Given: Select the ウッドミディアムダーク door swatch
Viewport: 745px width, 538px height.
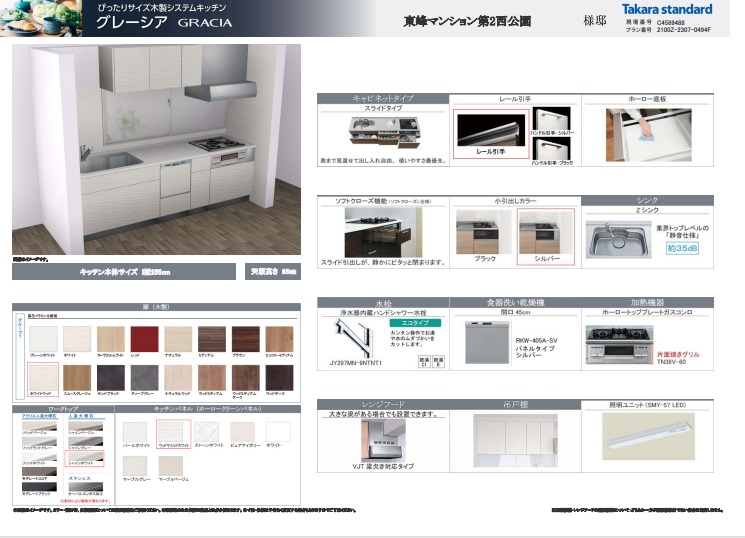Looking at the screenshot, I should [246, 378].
